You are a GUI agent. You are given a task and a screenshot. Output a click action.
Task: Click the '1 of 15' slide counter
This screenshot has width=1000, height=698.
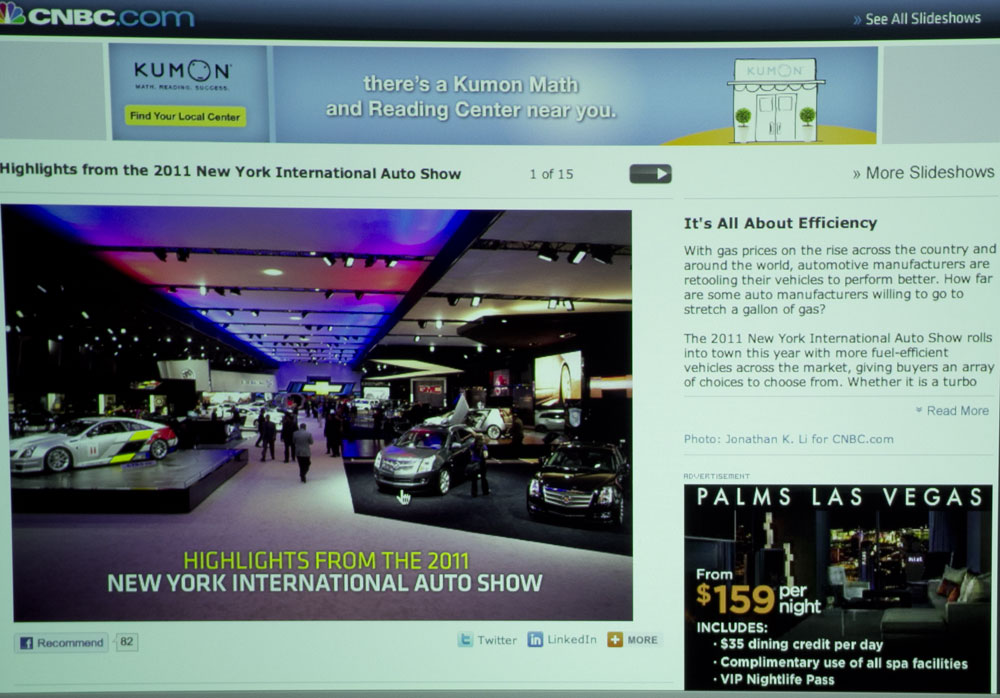(x=551, y=174)
